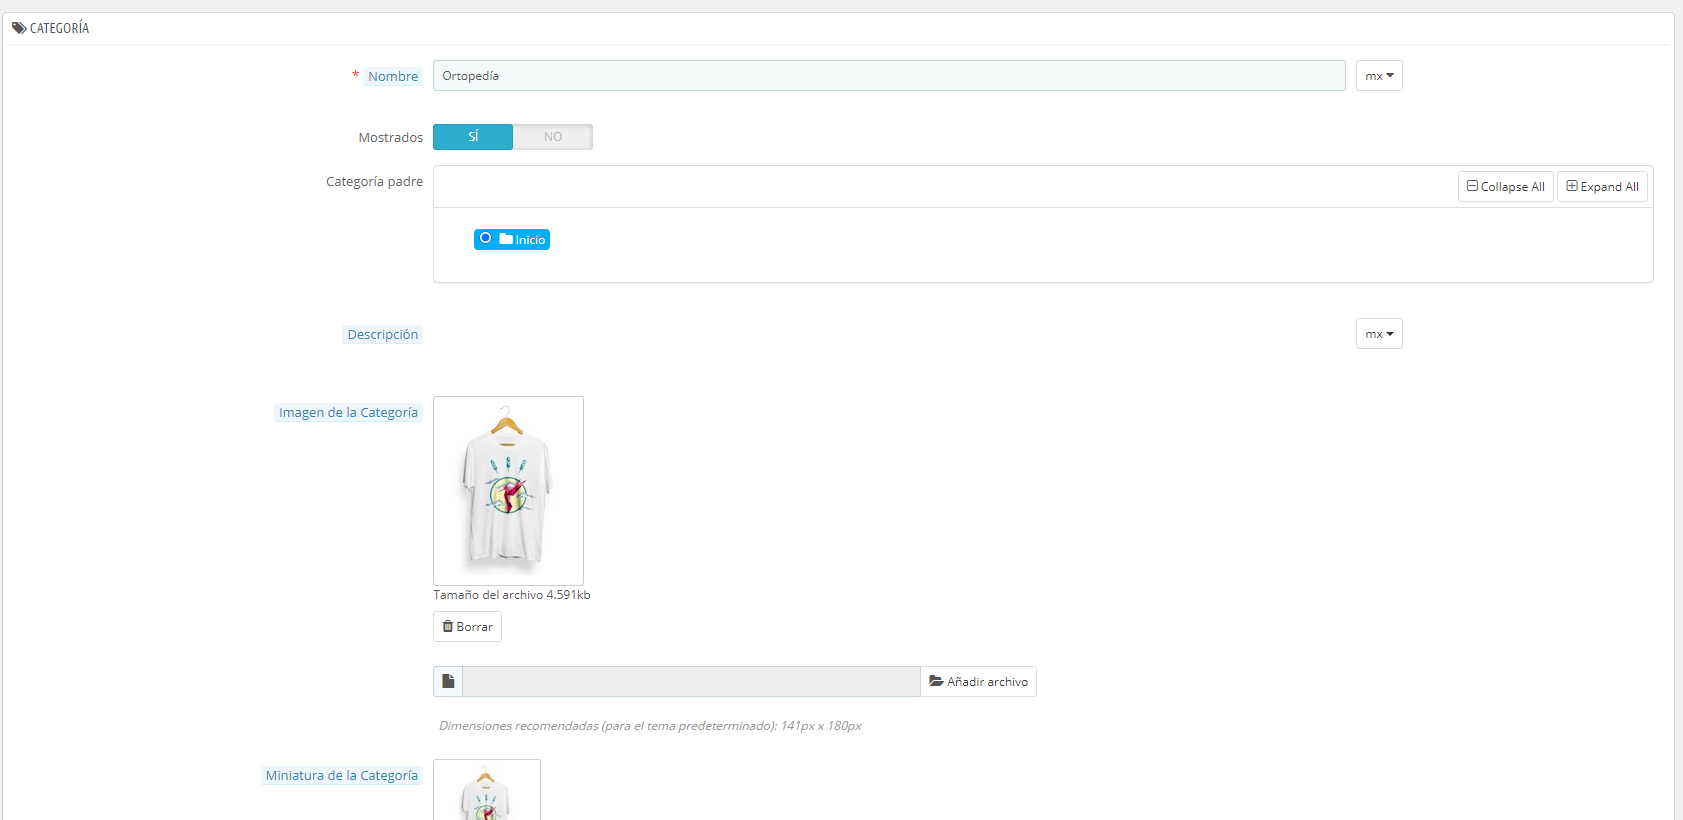
Task: Click the Tamaño del archivo 4.591kb text
Action: [x=512, y=595]
